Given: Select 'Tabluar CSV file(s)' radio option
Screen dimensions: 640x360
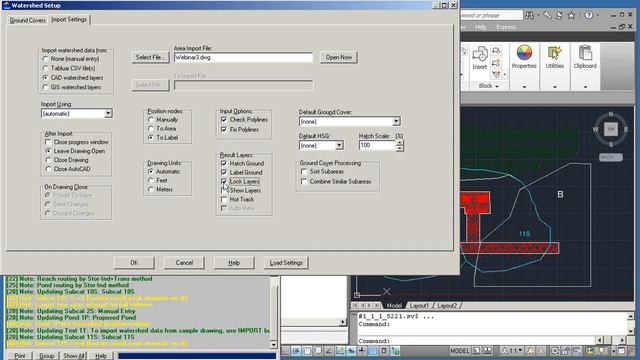Looking at the screenshot, I should (x=46, y=68).
